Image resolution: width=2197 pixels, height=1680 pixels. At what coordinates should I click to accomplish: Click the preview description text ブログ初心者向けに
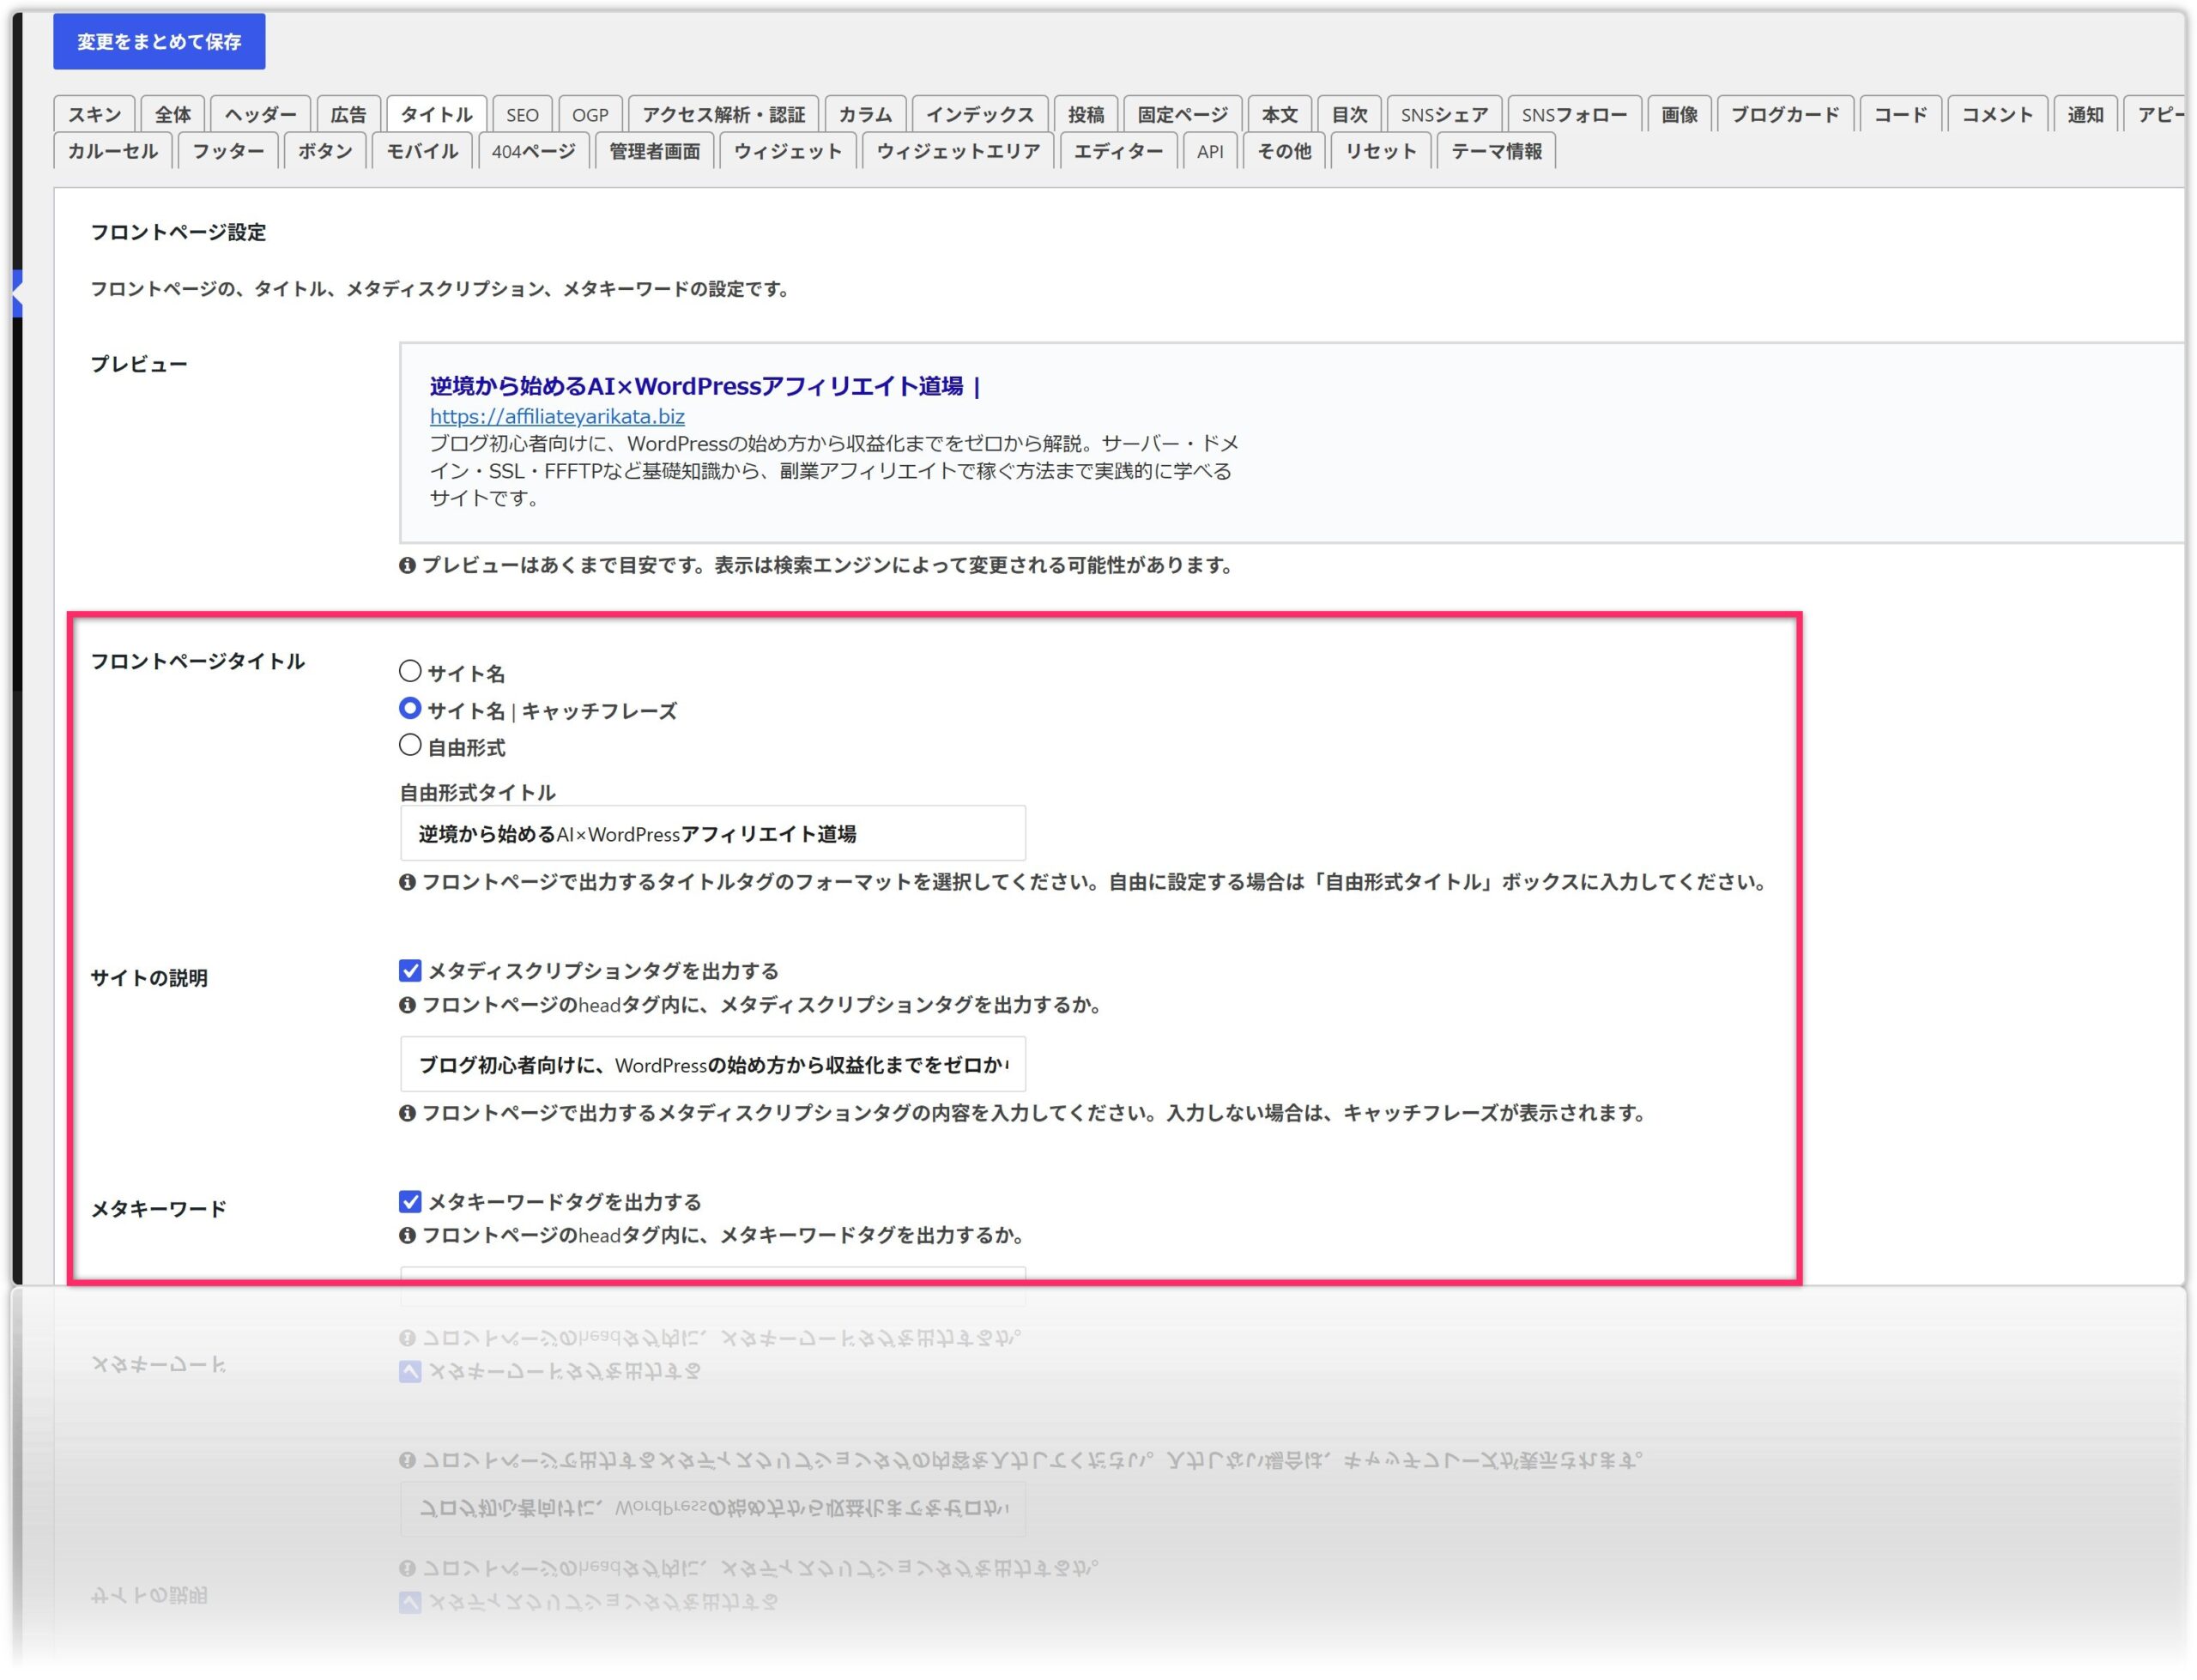coord(834,470)
